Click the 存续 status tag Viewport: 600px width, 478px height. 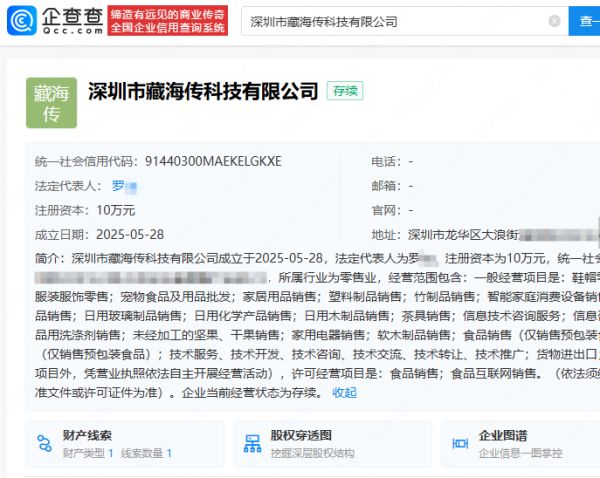tap(345, 91)
